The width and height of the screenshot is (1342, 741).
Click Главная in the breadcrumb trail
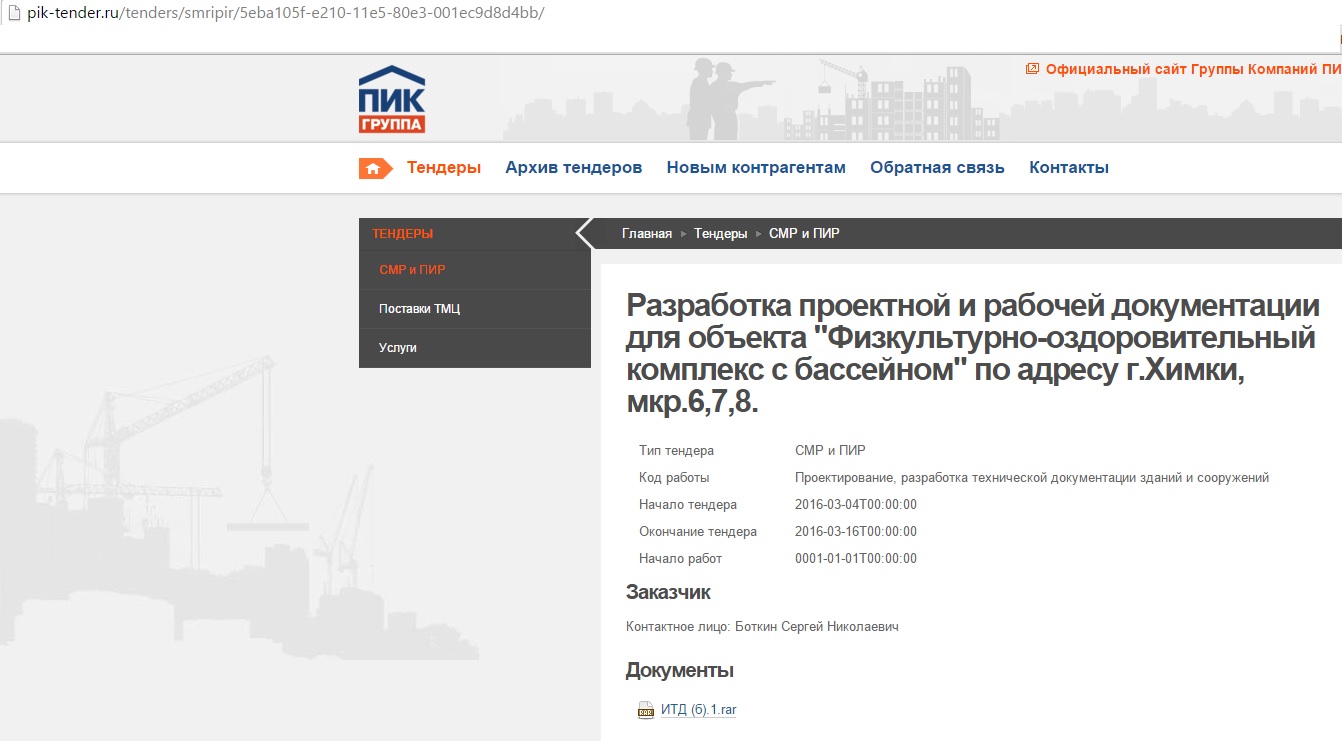[x=647, y=234]
